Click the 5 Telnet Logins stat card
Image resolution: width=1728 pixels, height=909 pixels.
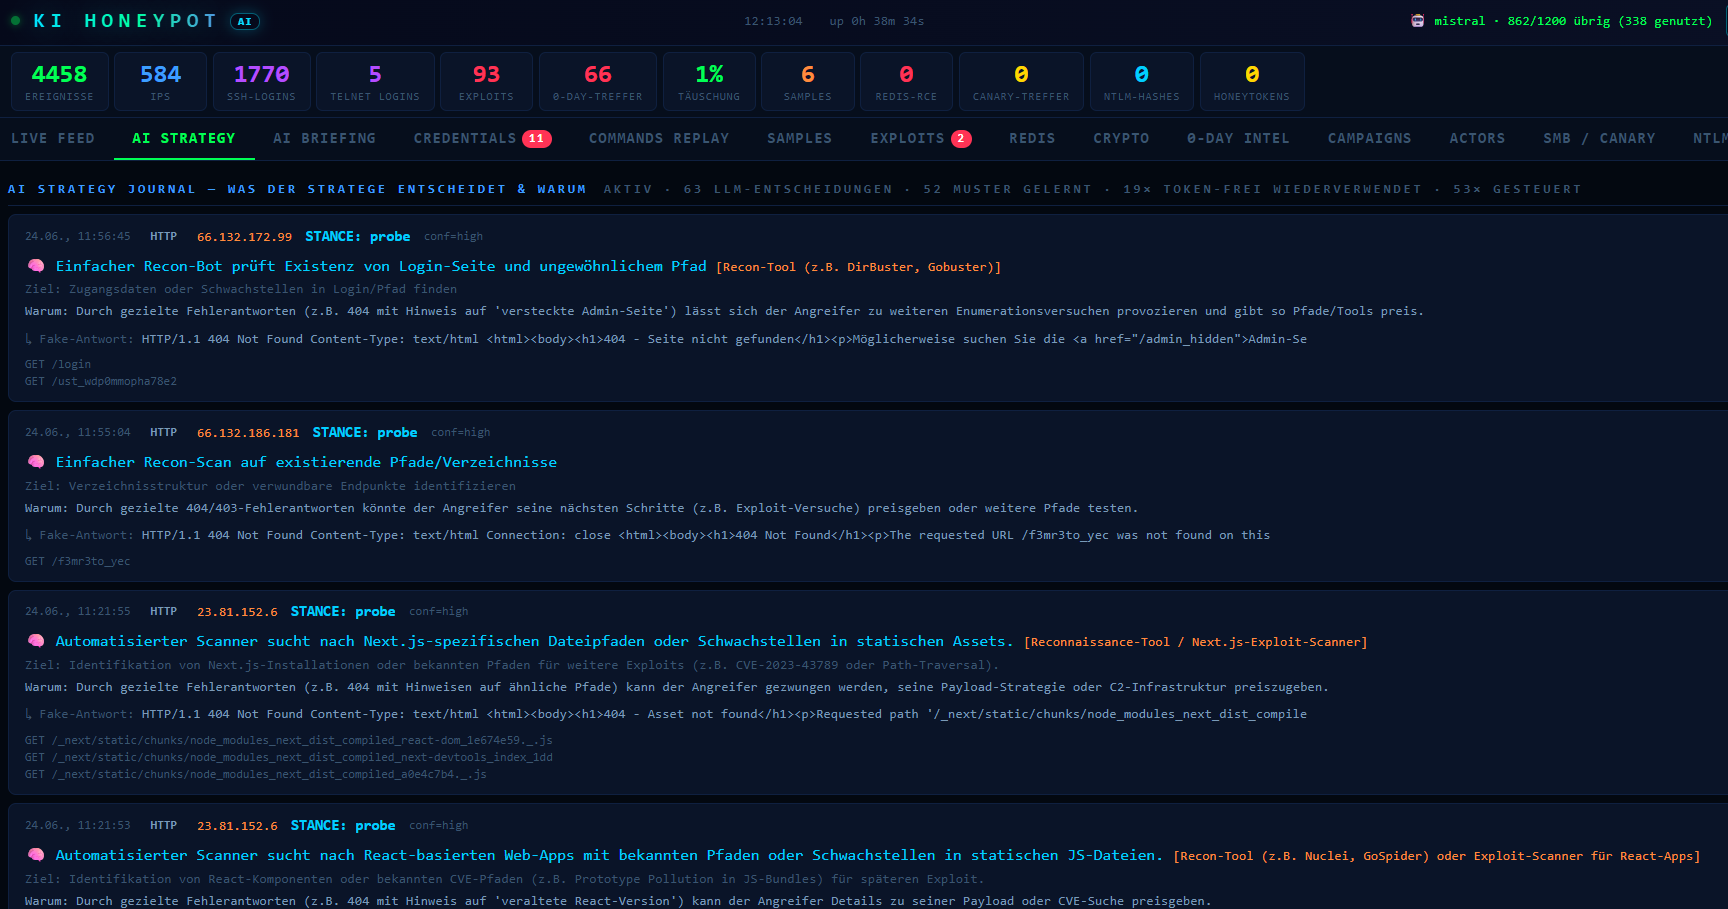375,81
